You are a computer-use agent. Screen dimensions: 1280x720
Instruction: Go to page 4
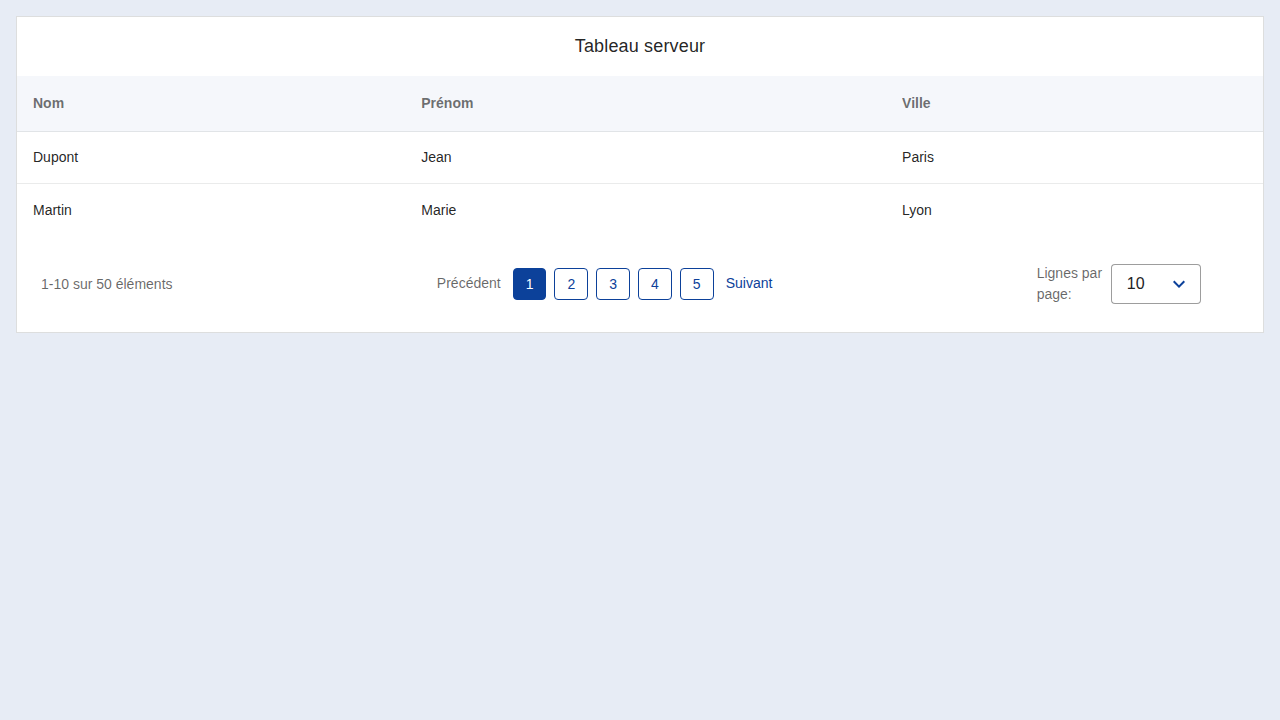point(655,284)
